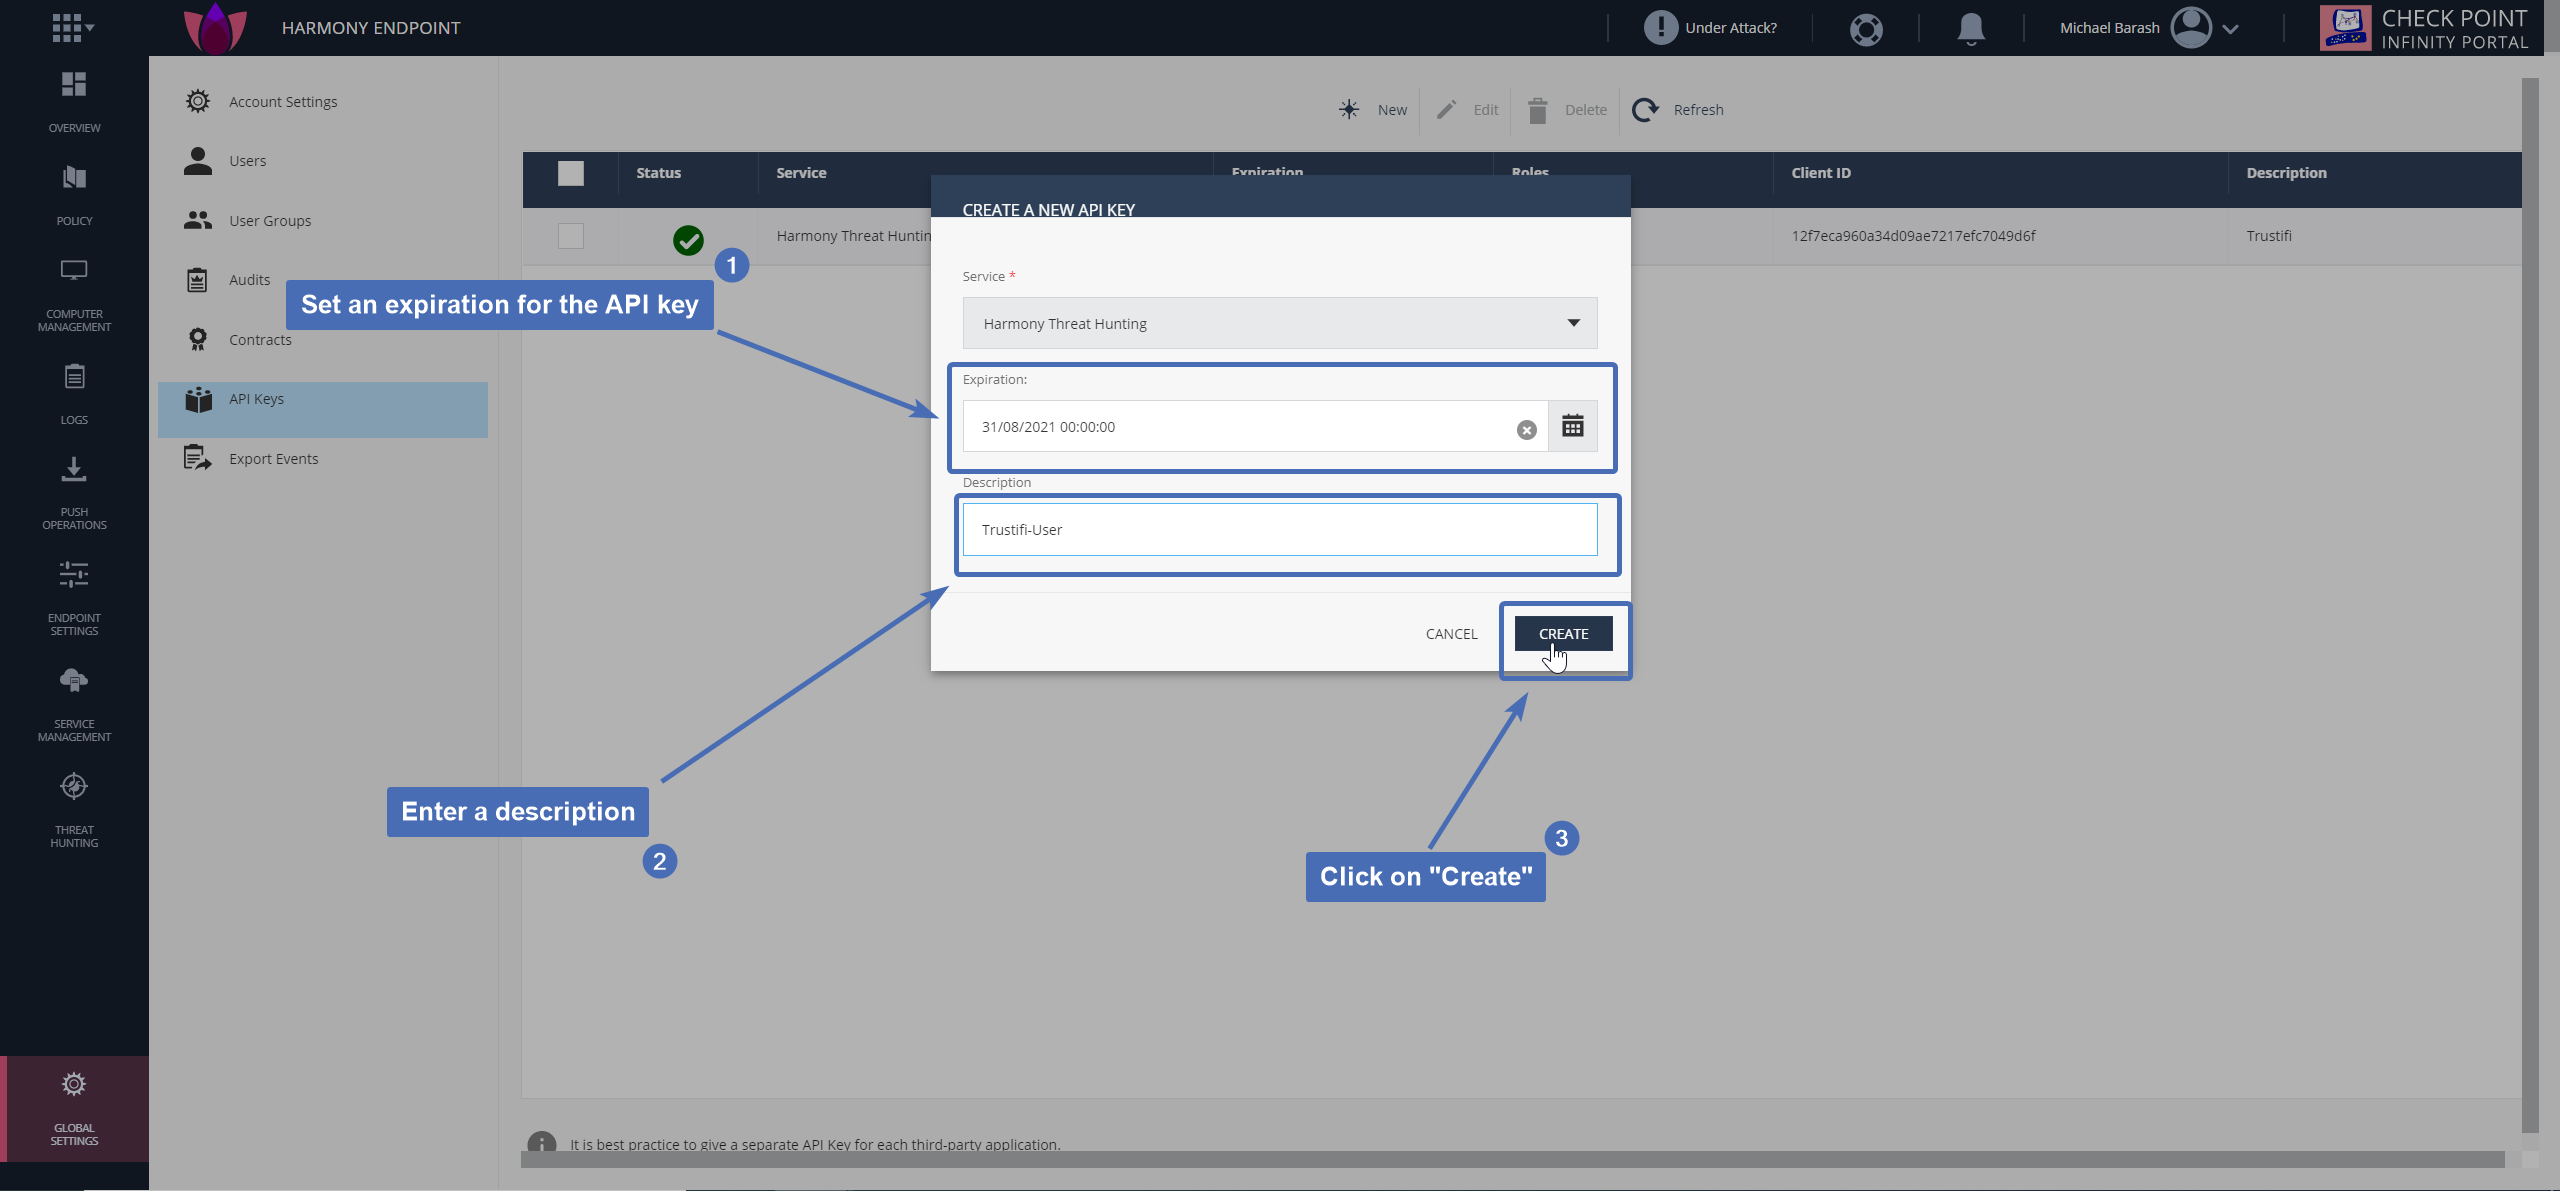Open the notifications bell

(x=1971, y=29)
